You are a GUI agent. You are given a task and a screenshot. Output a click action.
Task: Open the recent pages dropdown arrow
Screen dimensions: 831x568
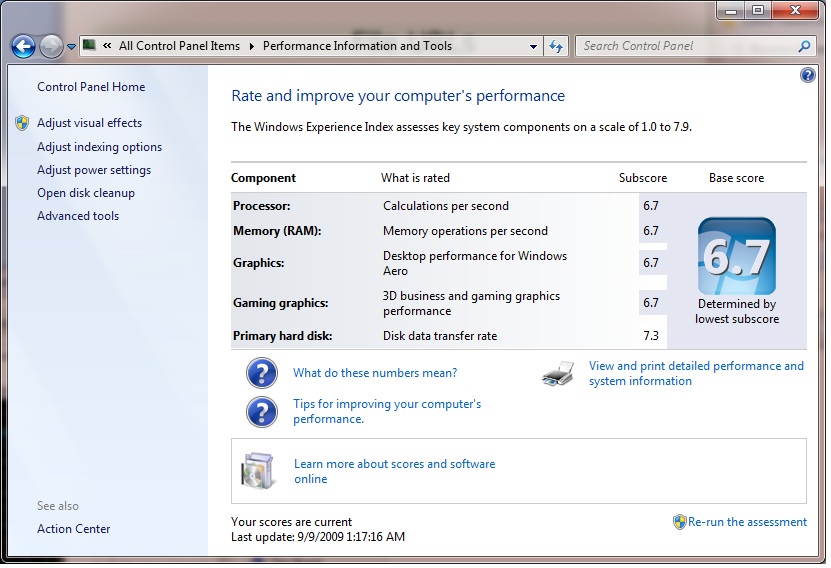[72, 47]
